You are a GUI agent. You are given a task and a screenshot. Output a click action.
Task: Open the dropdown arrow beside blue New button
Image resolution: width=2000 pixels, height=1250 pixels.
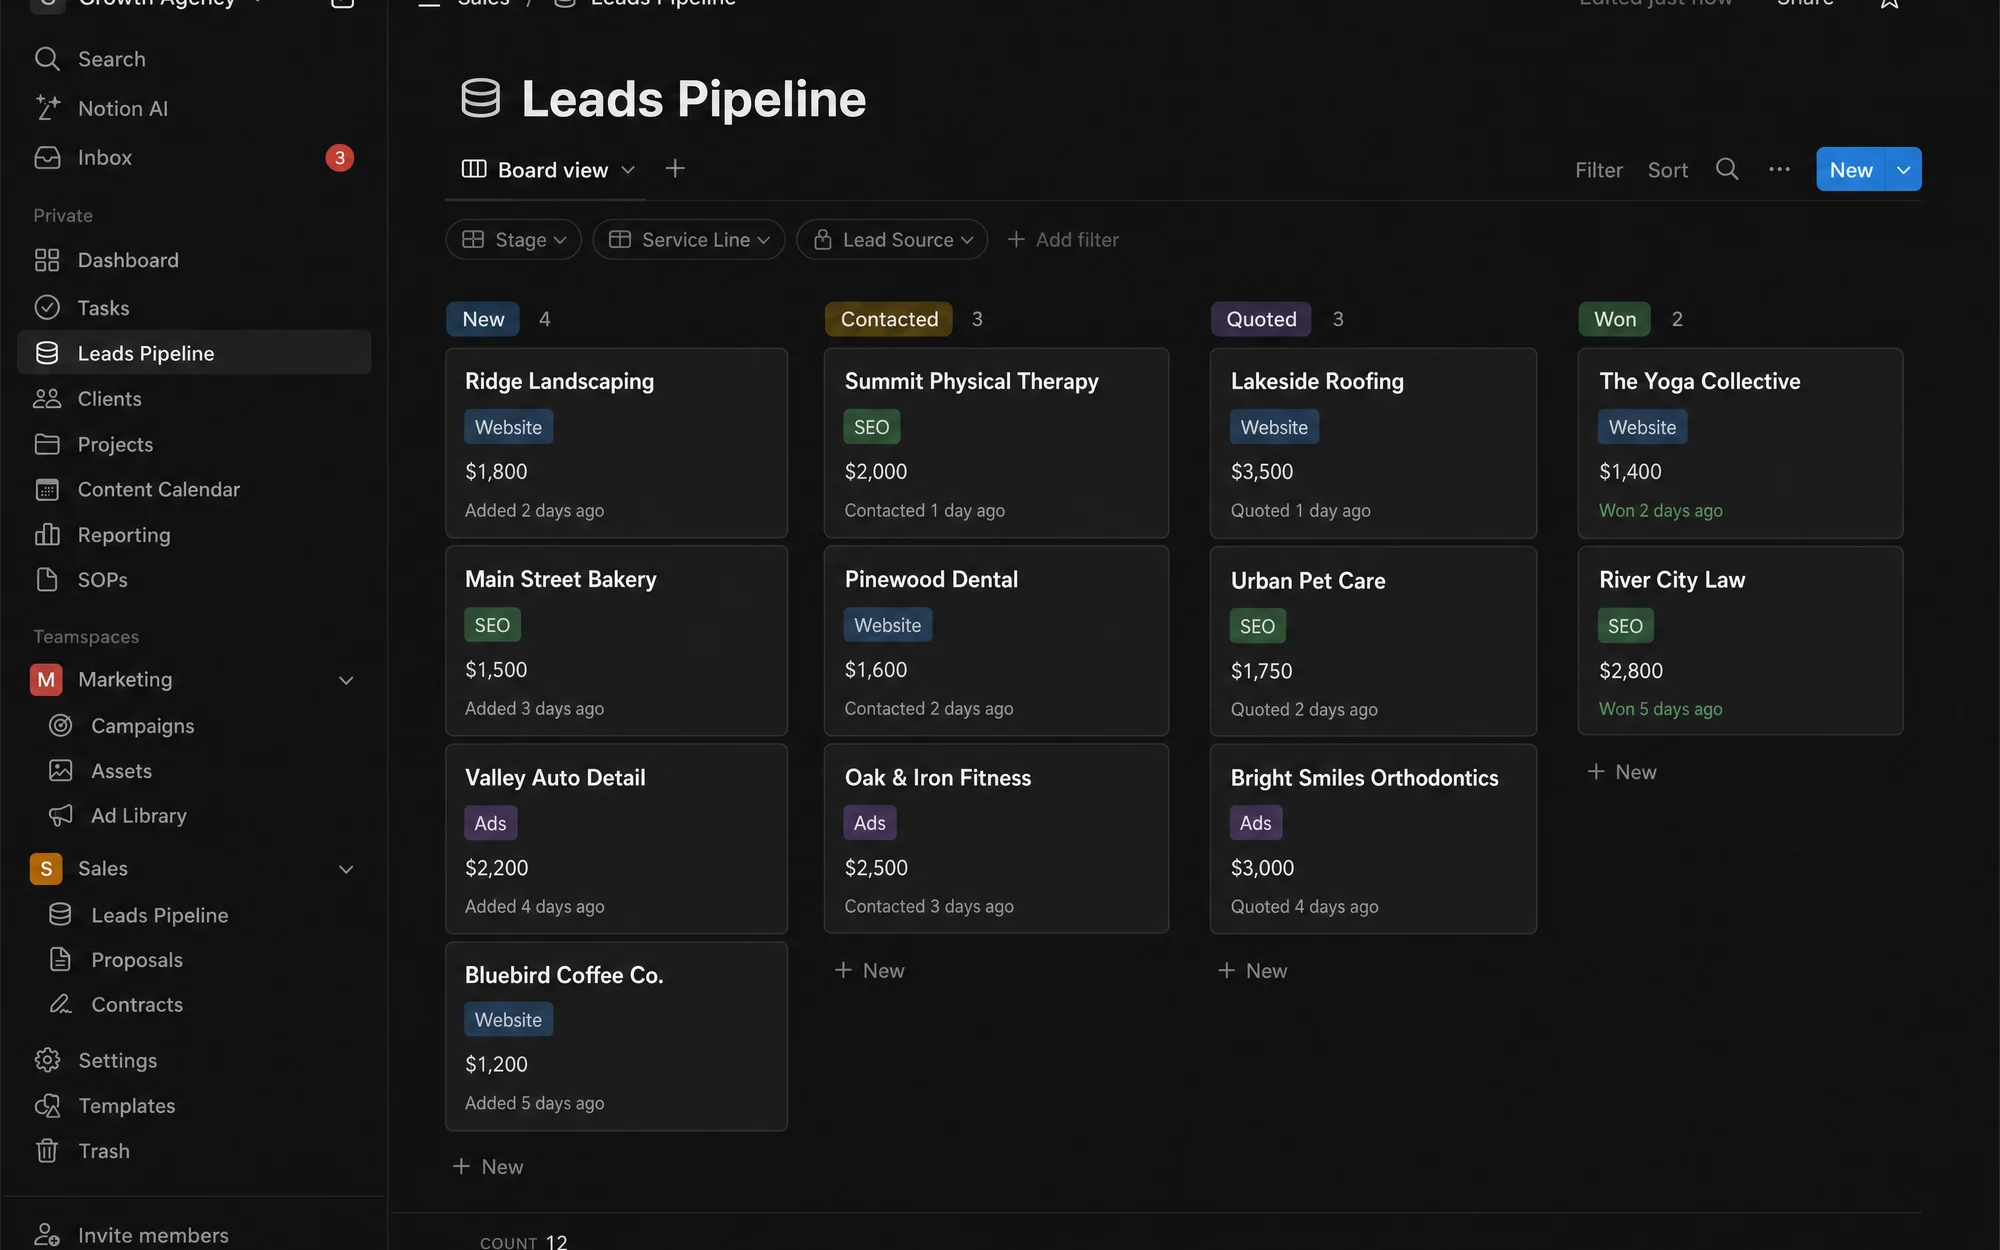[1904, 170]
